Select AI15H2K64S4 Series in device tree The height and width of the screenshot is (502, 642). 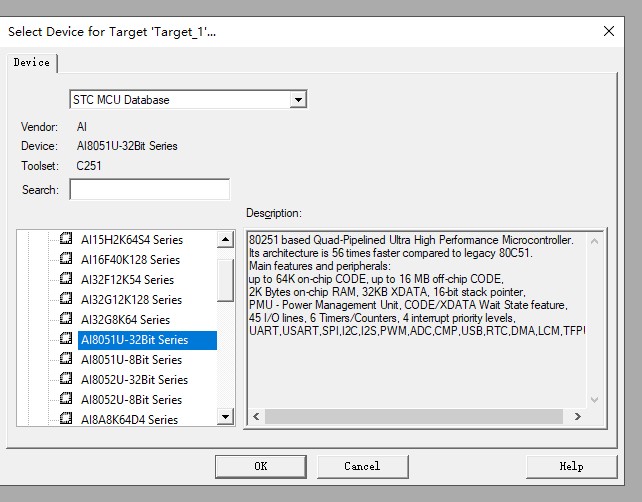coord(132,240)
